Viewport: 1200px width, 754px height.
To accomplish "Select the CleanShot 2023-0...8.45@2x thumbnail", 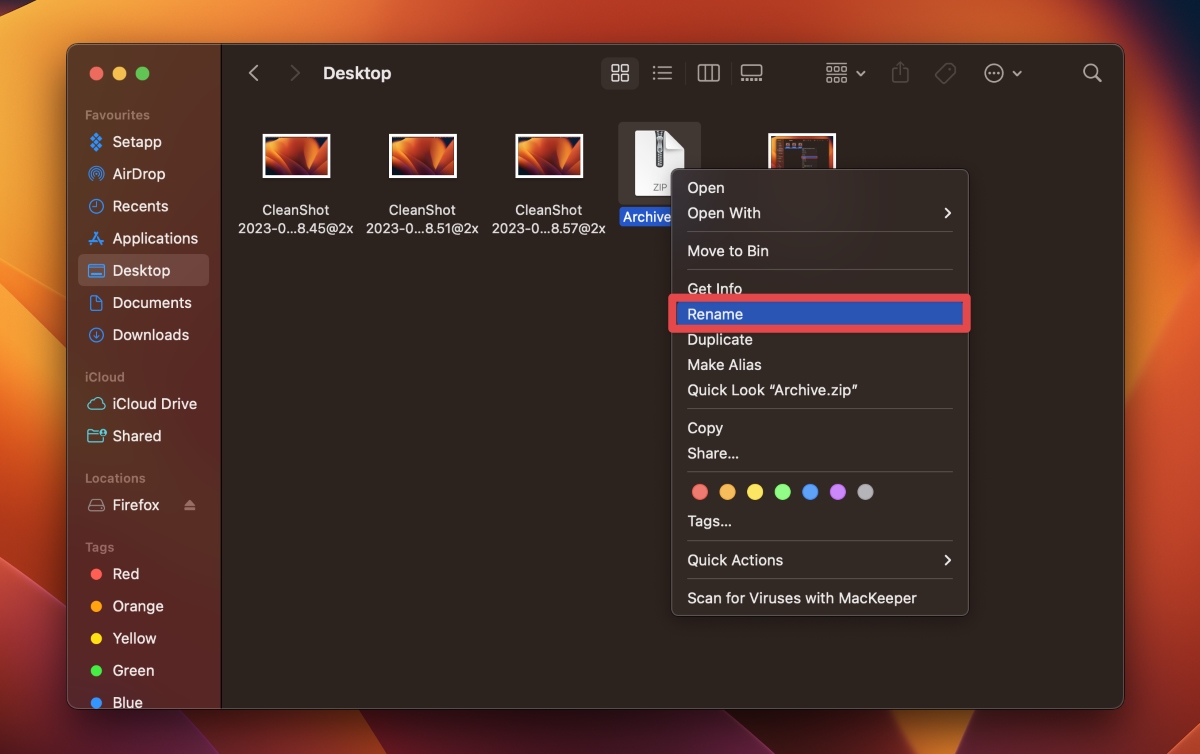I will (x=296, y=155).
